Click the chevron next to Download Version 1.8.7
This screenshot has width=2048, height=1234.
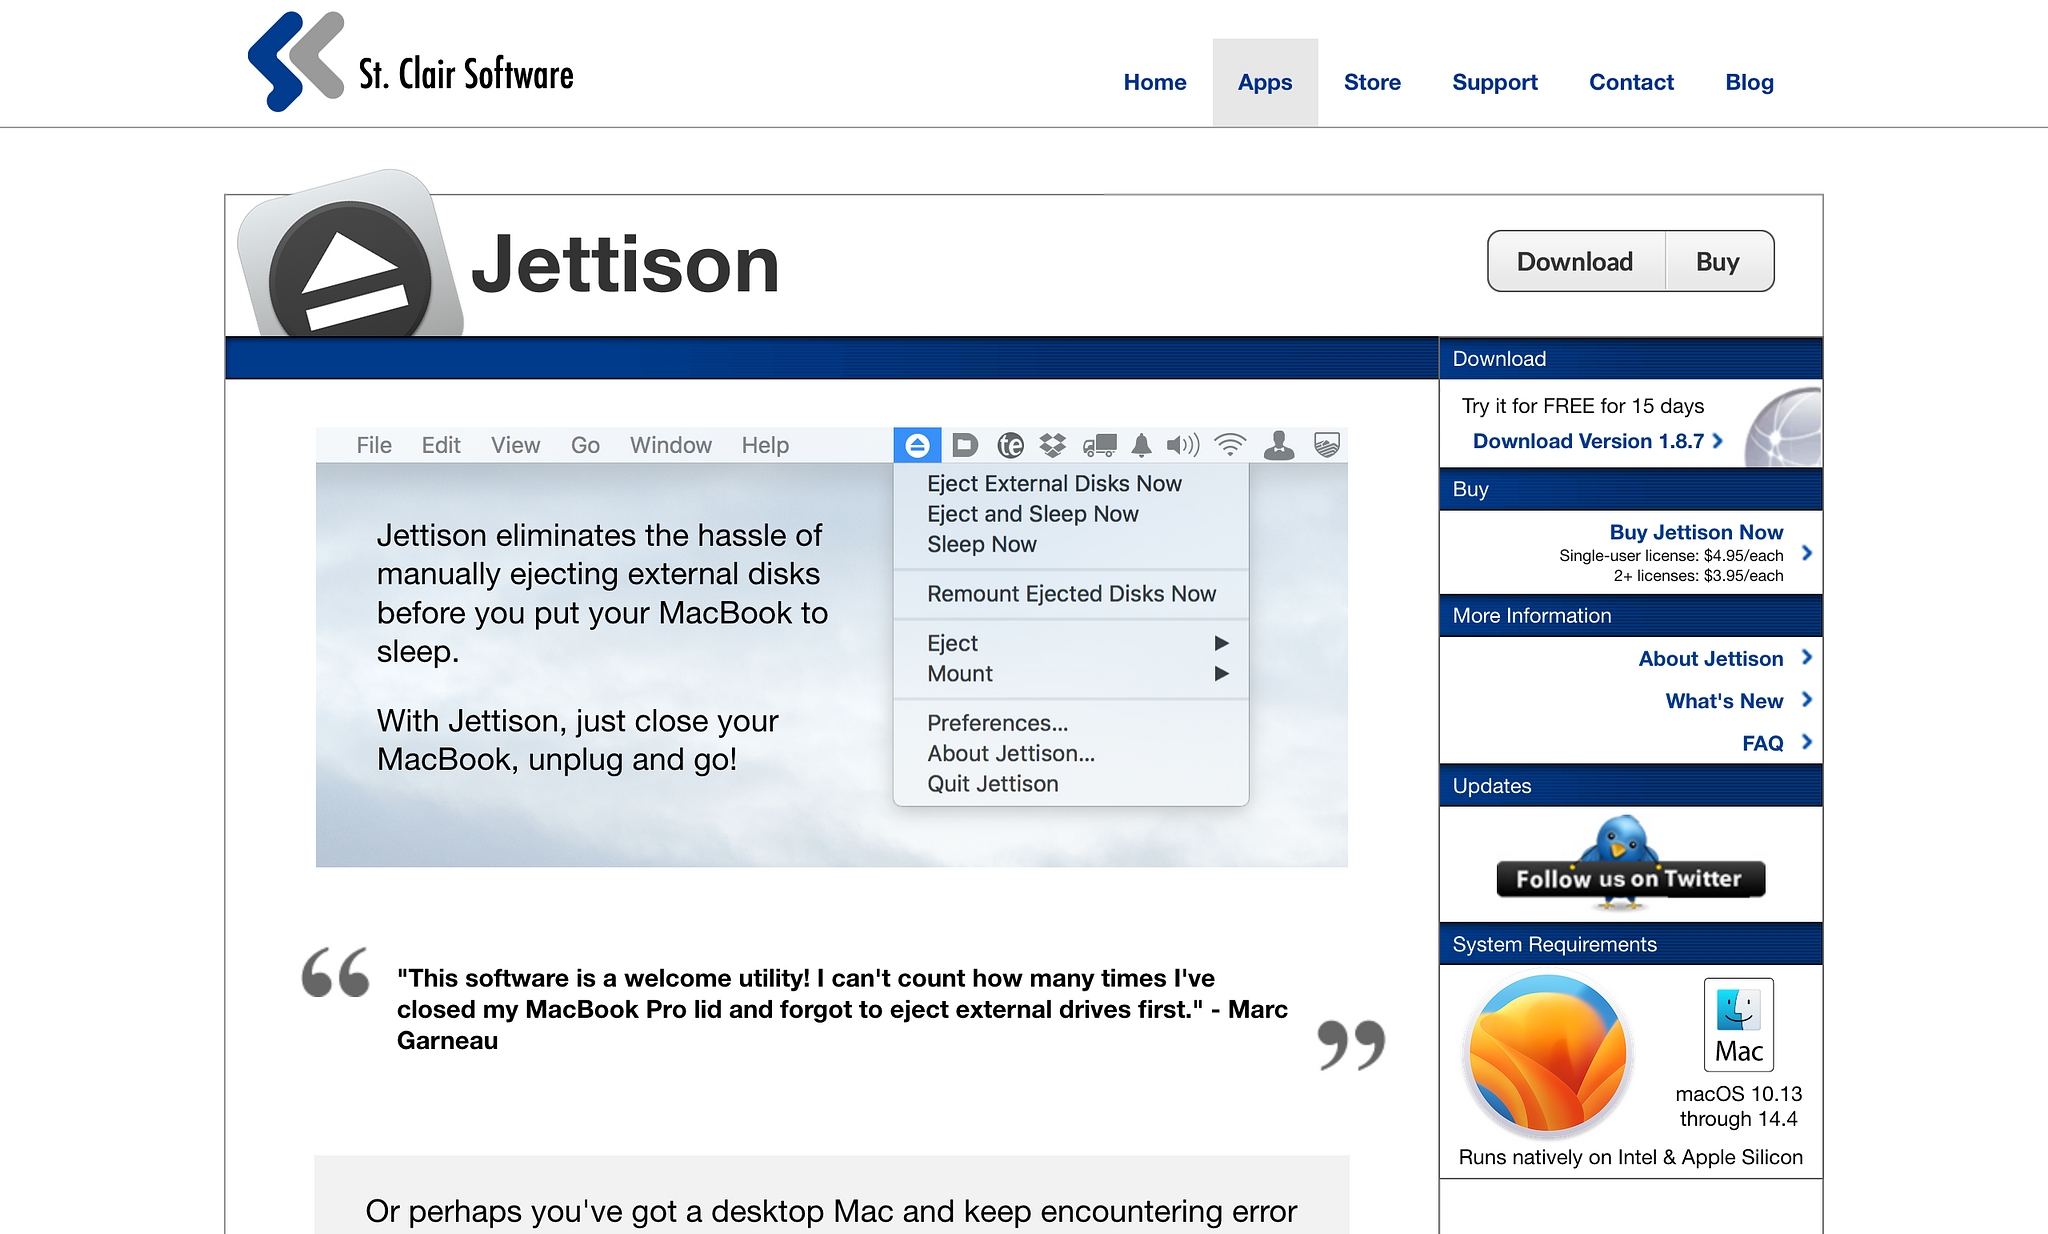1717,441
